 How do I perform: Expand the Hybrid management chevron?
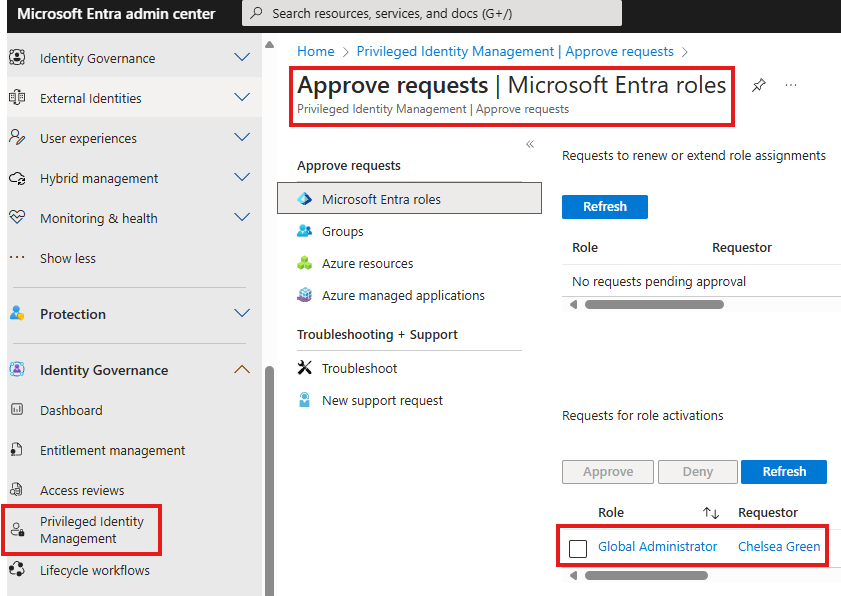coord(242,177)
